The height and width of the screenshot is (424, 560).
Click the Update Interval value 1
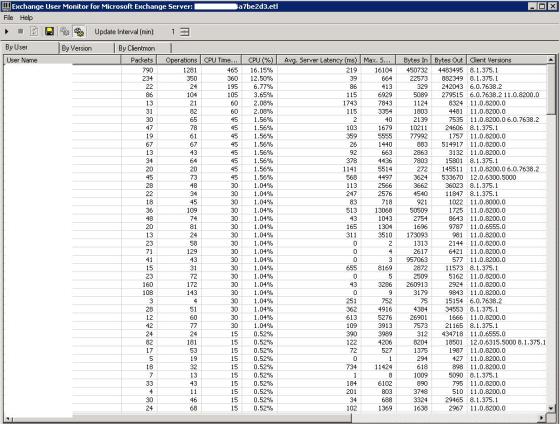click(x=173, y=32)
